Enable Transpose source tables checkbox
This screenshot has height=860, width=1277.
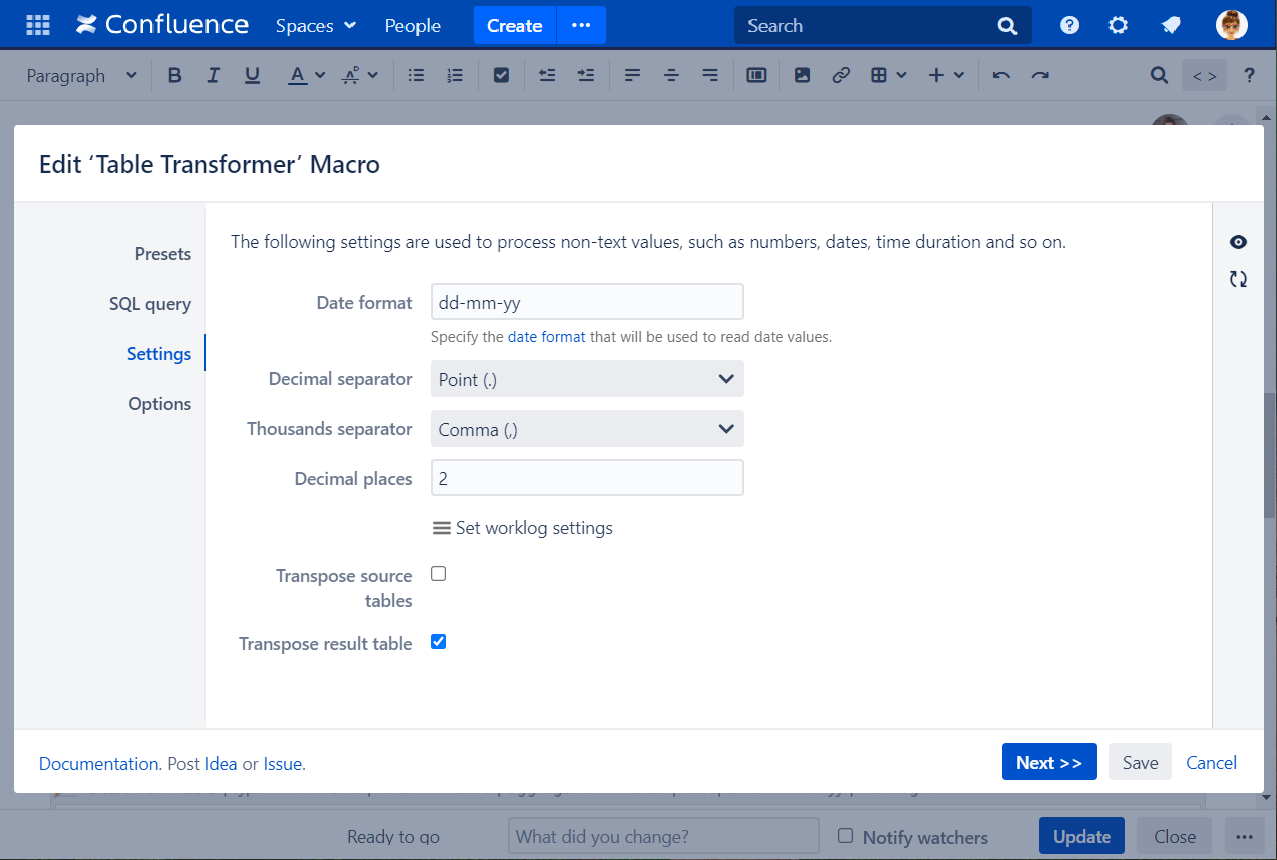pos(438,574)
